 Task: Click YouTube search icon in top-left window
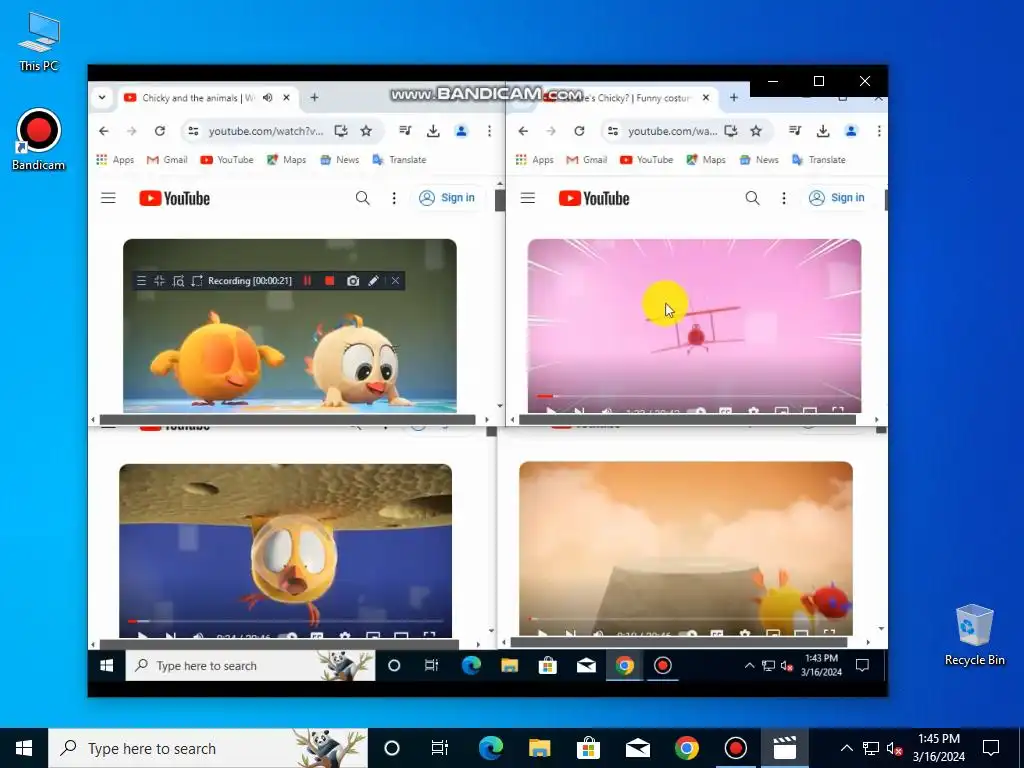tap(362, 198)
